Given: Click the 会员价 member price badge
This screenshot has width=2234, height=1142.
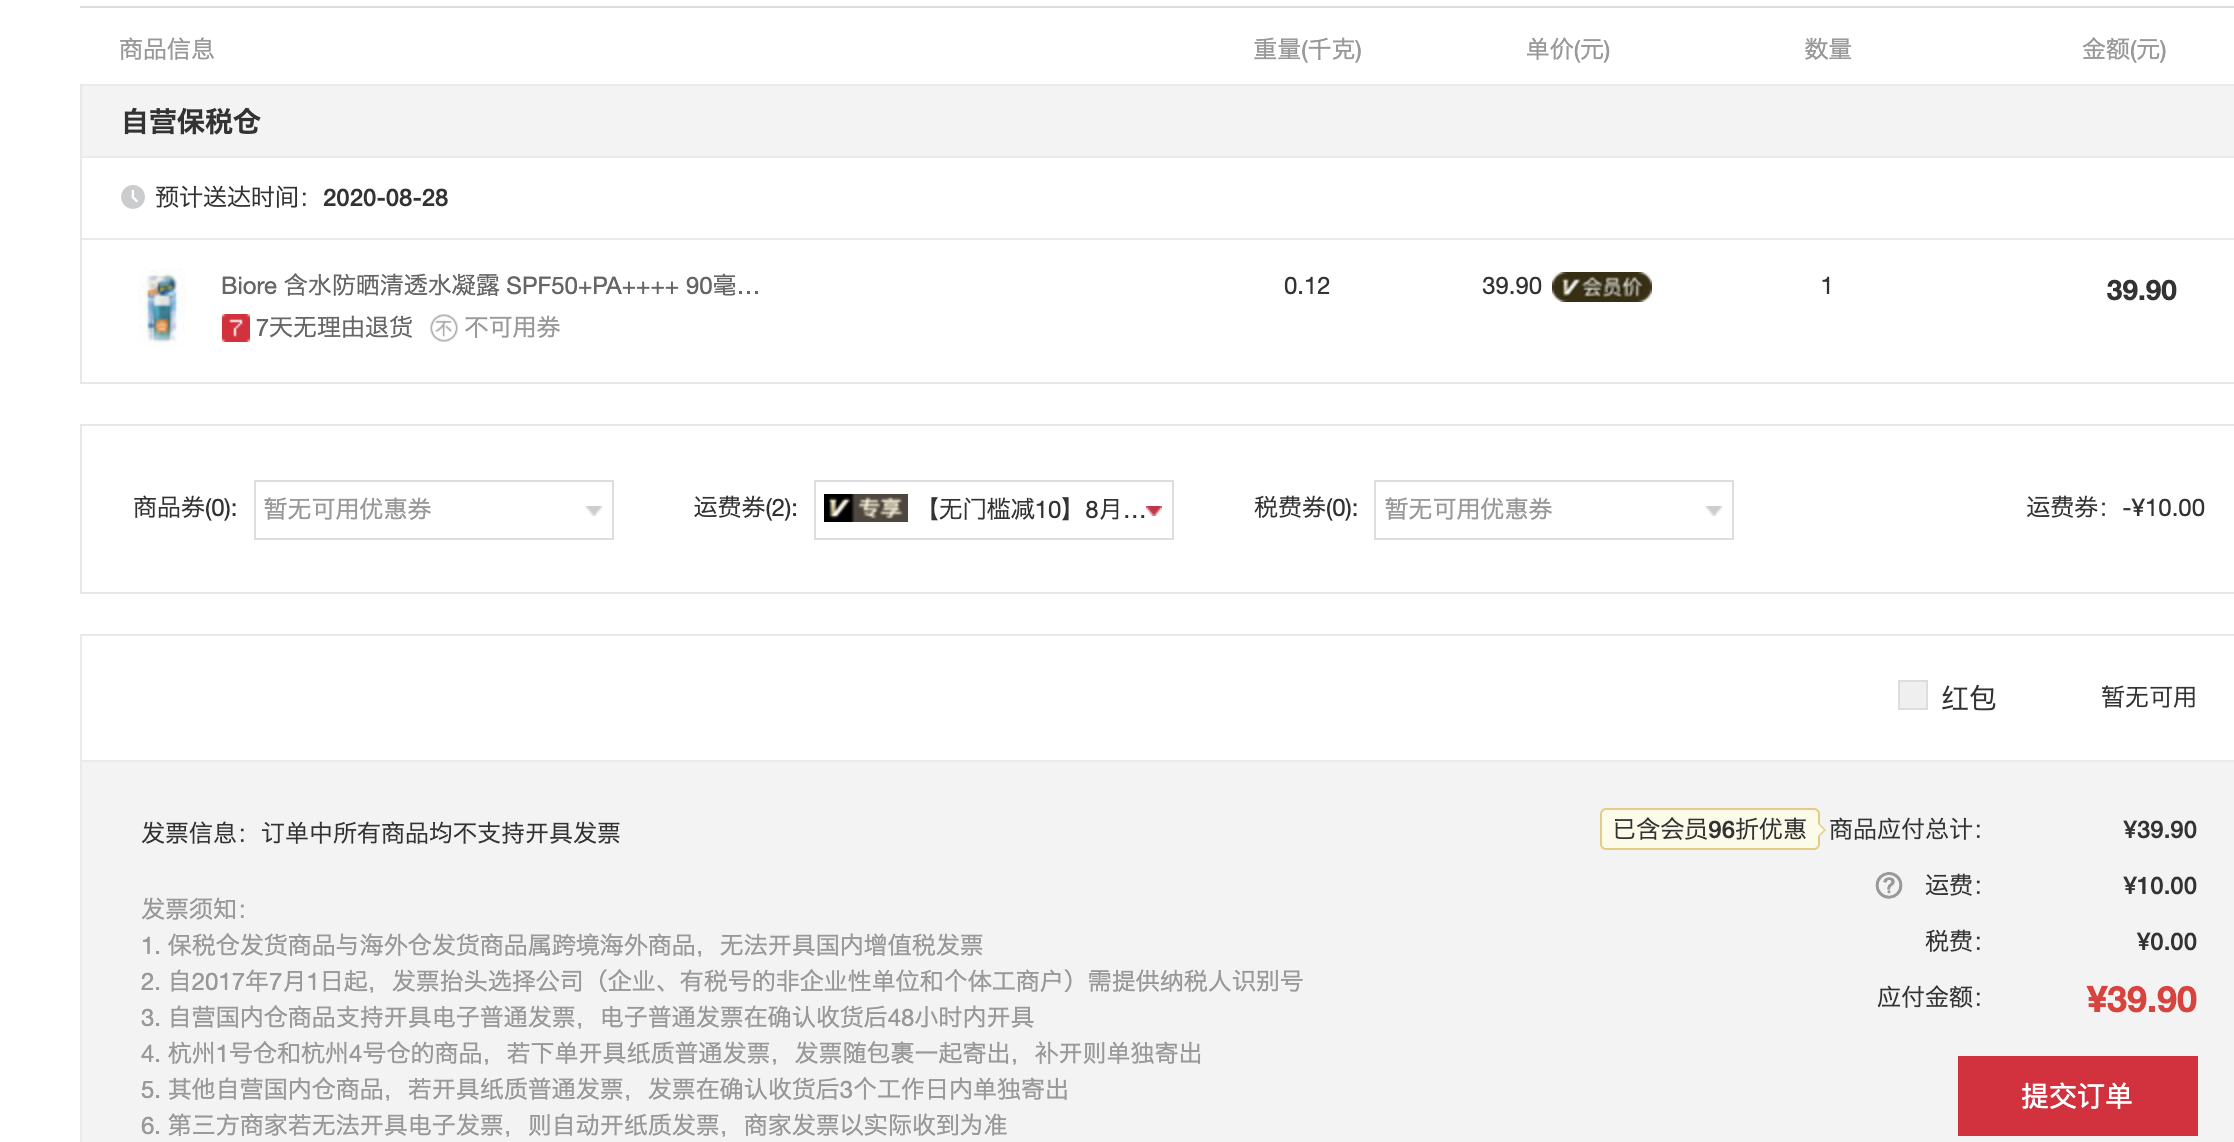Looking at the screenshot, I should [1601, 287].
